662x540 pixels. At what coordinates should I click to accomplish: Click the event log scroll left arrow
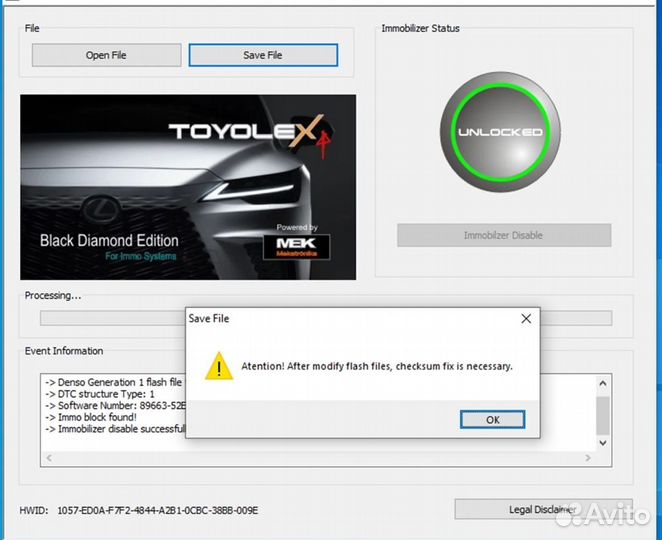[49, 458]
